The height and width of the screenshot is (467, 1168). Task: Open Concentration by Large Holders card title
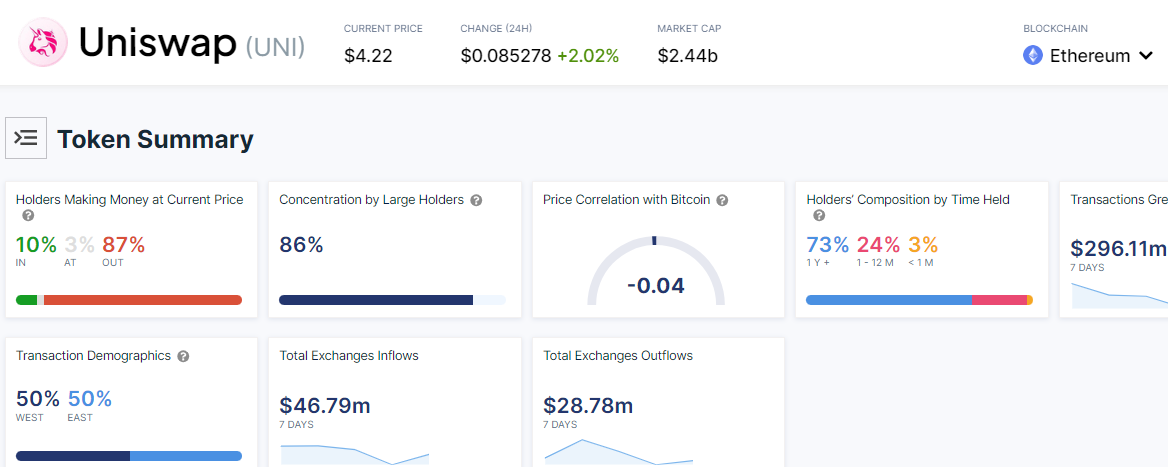372,200
